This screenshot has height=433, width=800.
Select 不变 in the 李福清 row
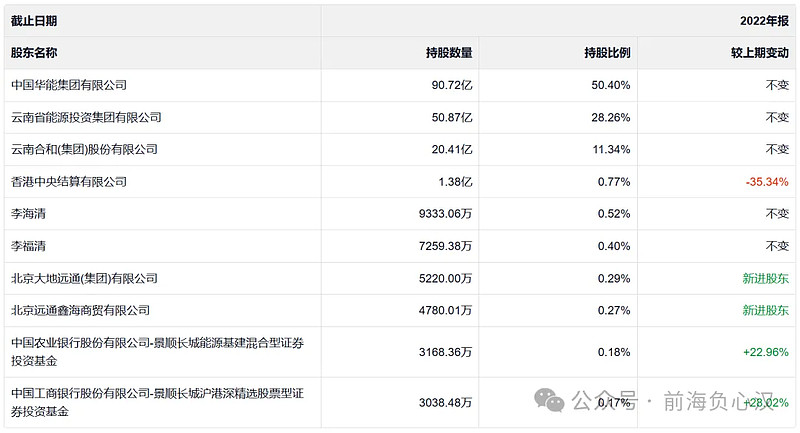click(x=777, y=246)
